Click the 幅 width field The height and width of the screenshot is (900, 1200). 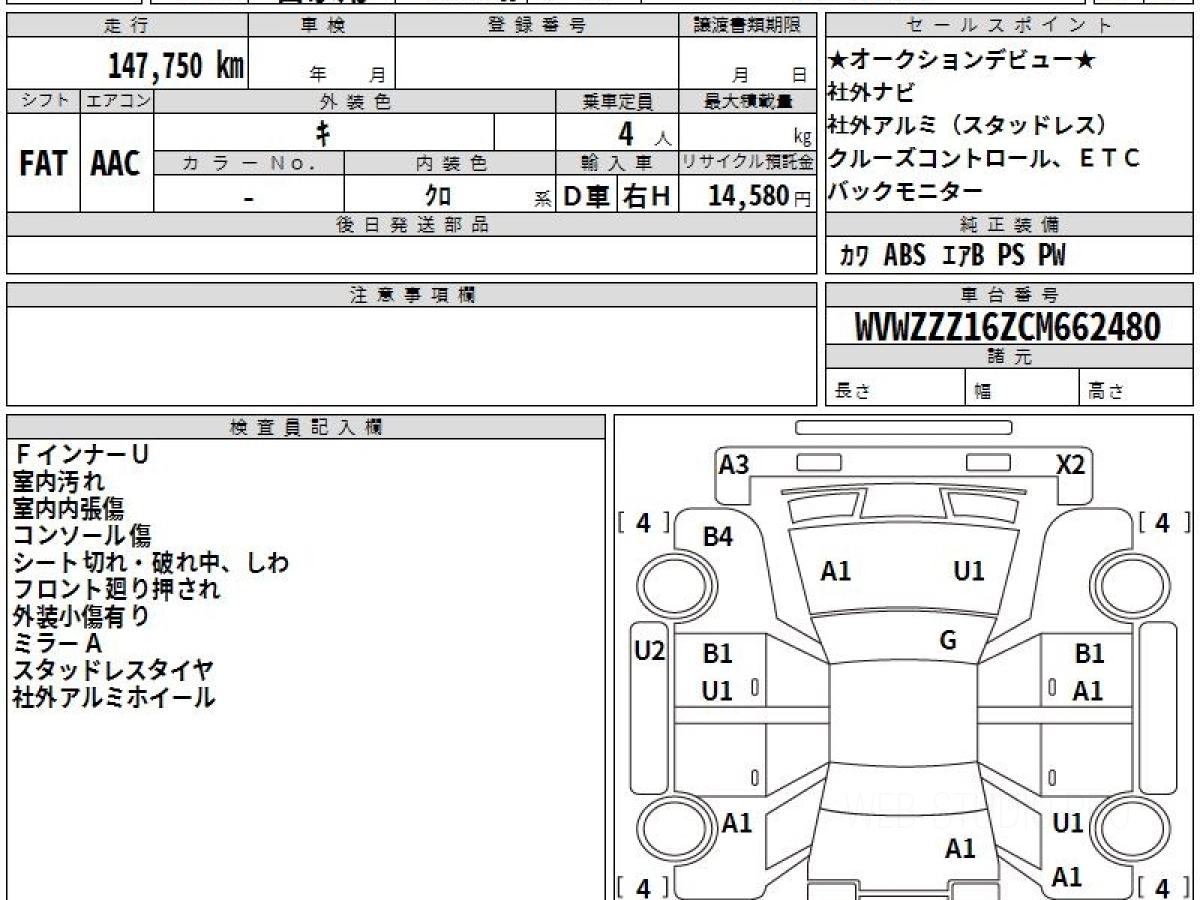[1023, 388]
